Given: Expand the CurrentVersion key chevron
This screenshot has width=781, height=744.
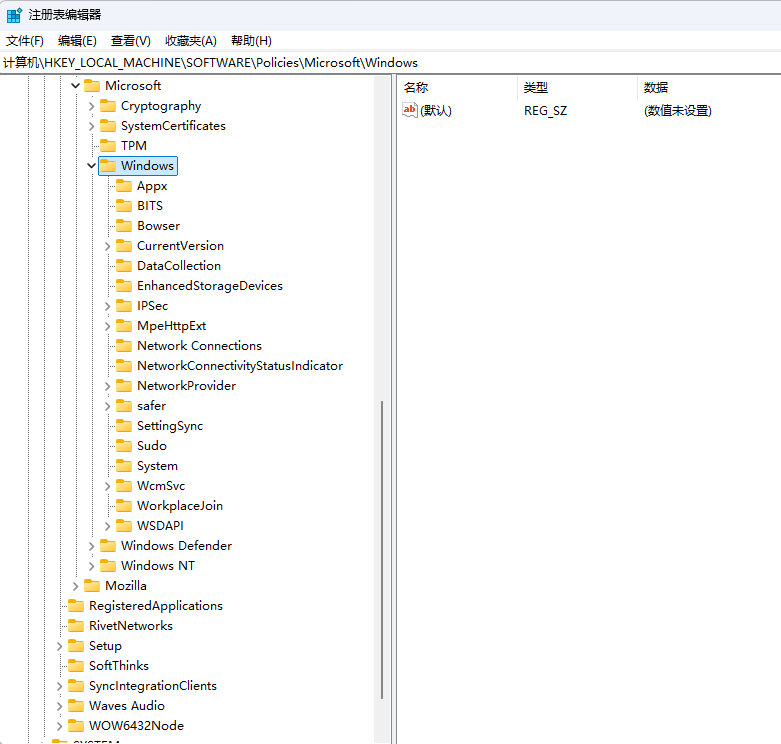Looking at the screenshot, I should point(107,246).
